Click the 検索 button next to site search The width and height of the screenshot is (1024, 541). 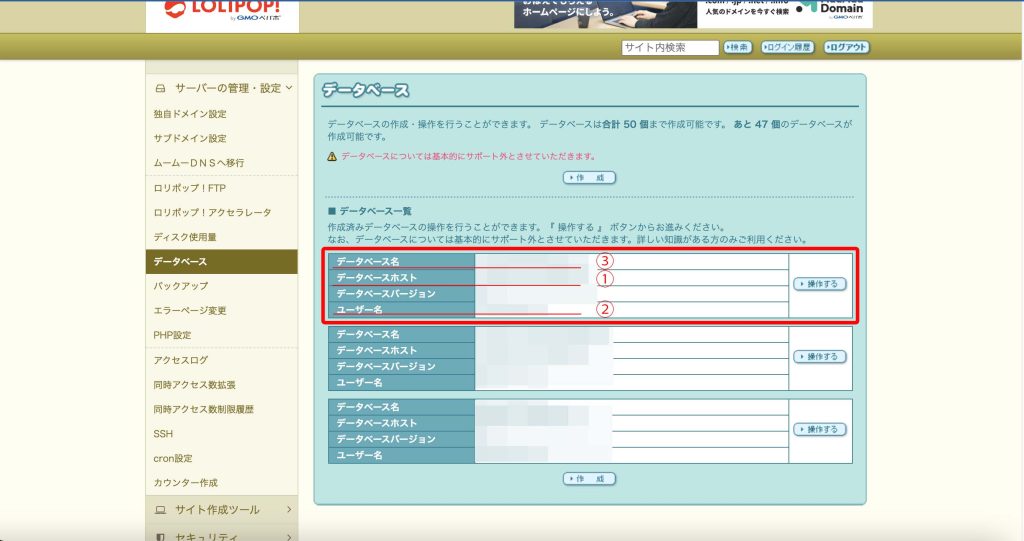(737, 48)
